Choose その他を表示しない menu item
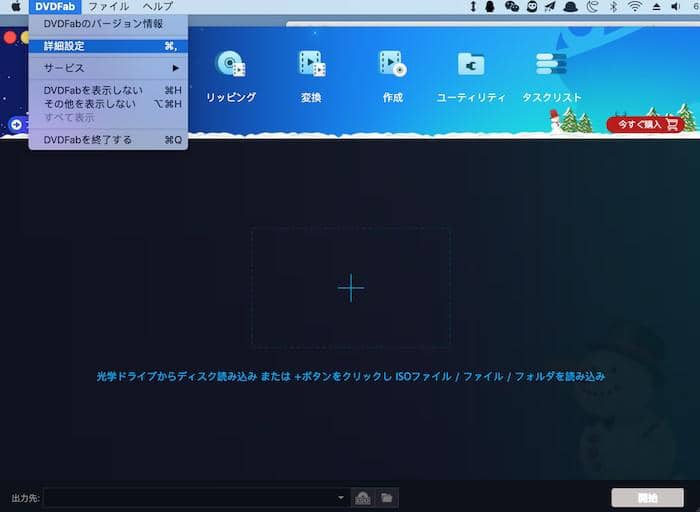Screen dimensions: 700x512 point(108,104)
